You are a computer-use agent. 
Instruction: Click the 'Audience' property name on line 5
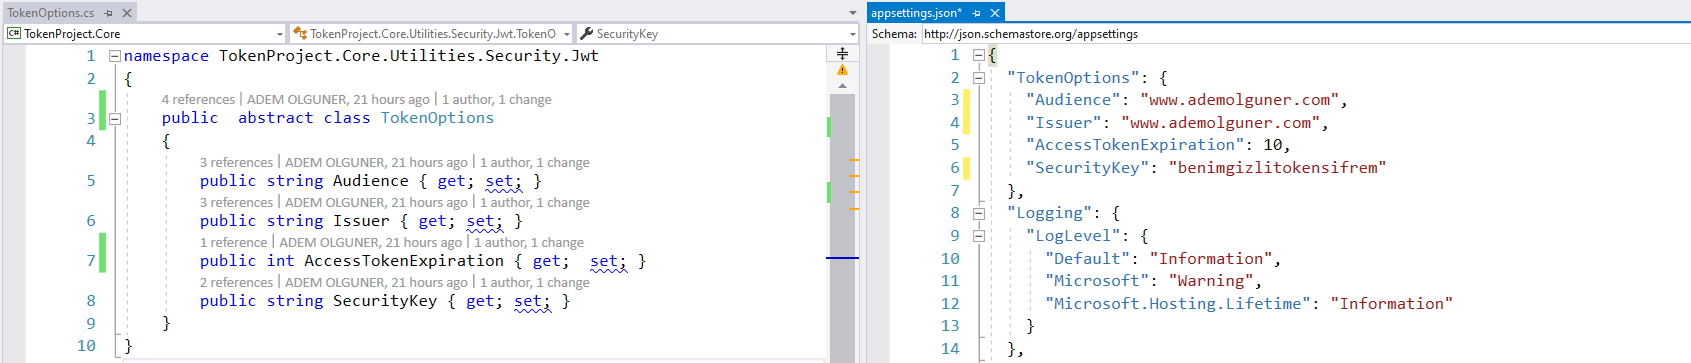click(x=371, y=181)
